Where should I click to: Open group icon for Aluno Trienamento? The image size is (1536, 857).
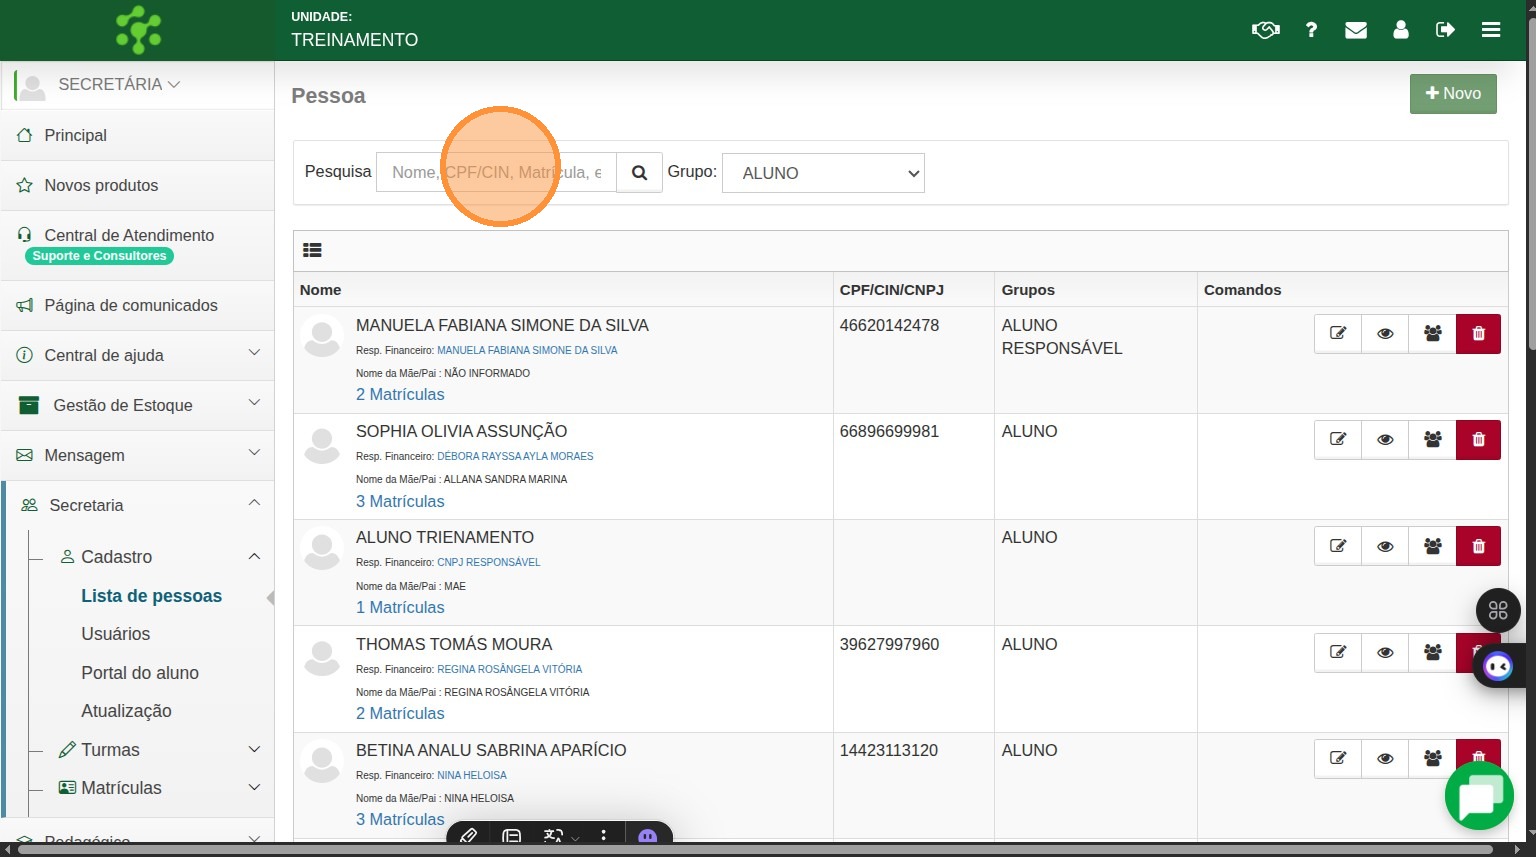[1432, 546]
